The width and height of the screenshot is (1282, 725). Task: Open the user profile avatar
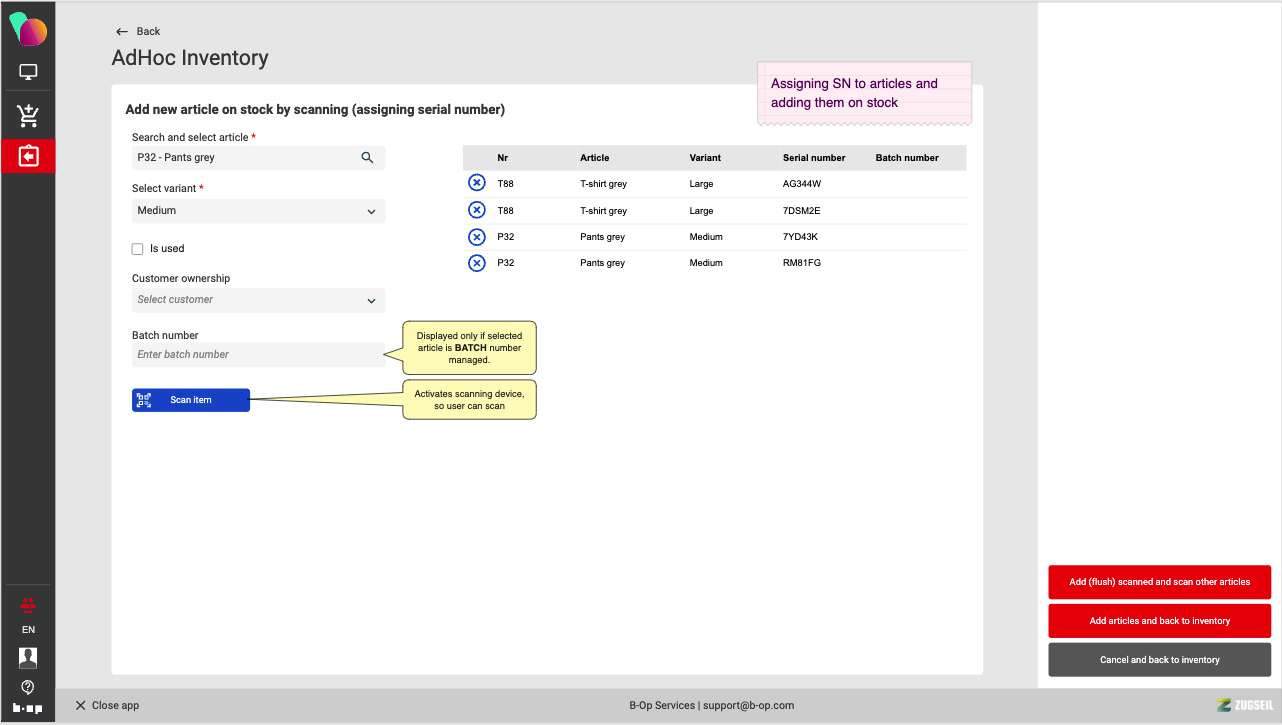(28, 657)
